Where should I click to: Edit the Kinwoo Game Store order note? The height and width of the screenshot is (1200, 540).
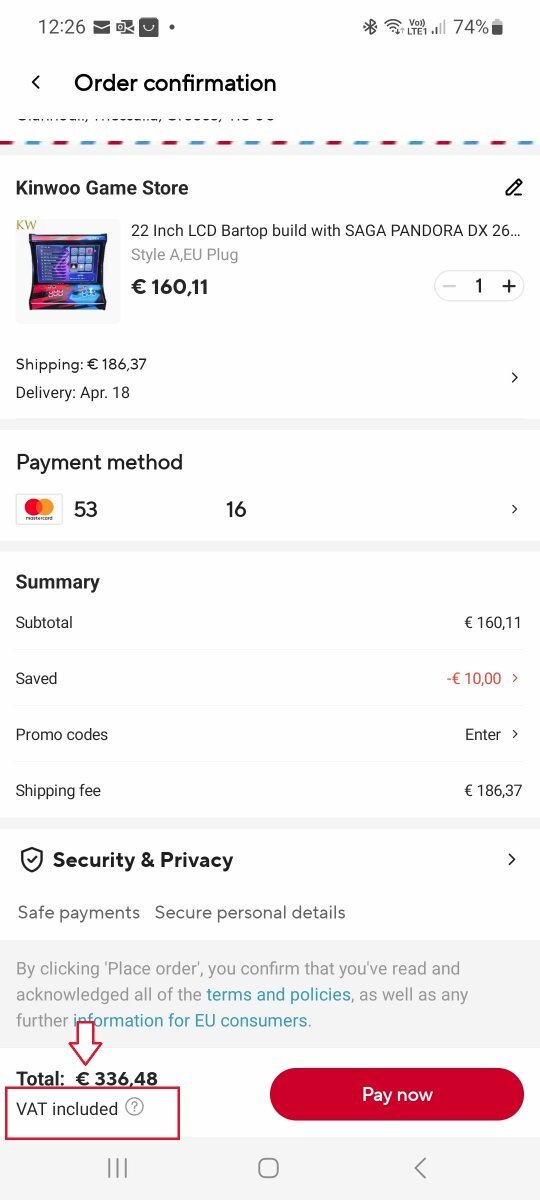(514, 187)
